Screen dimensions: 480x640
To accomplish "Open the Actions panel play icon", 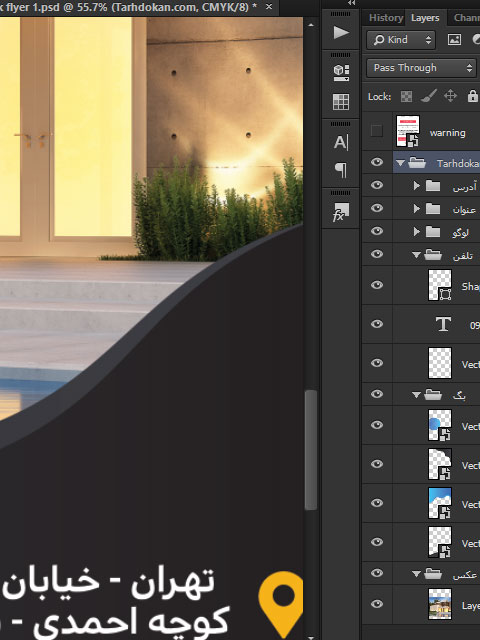I will pos(341,32).
